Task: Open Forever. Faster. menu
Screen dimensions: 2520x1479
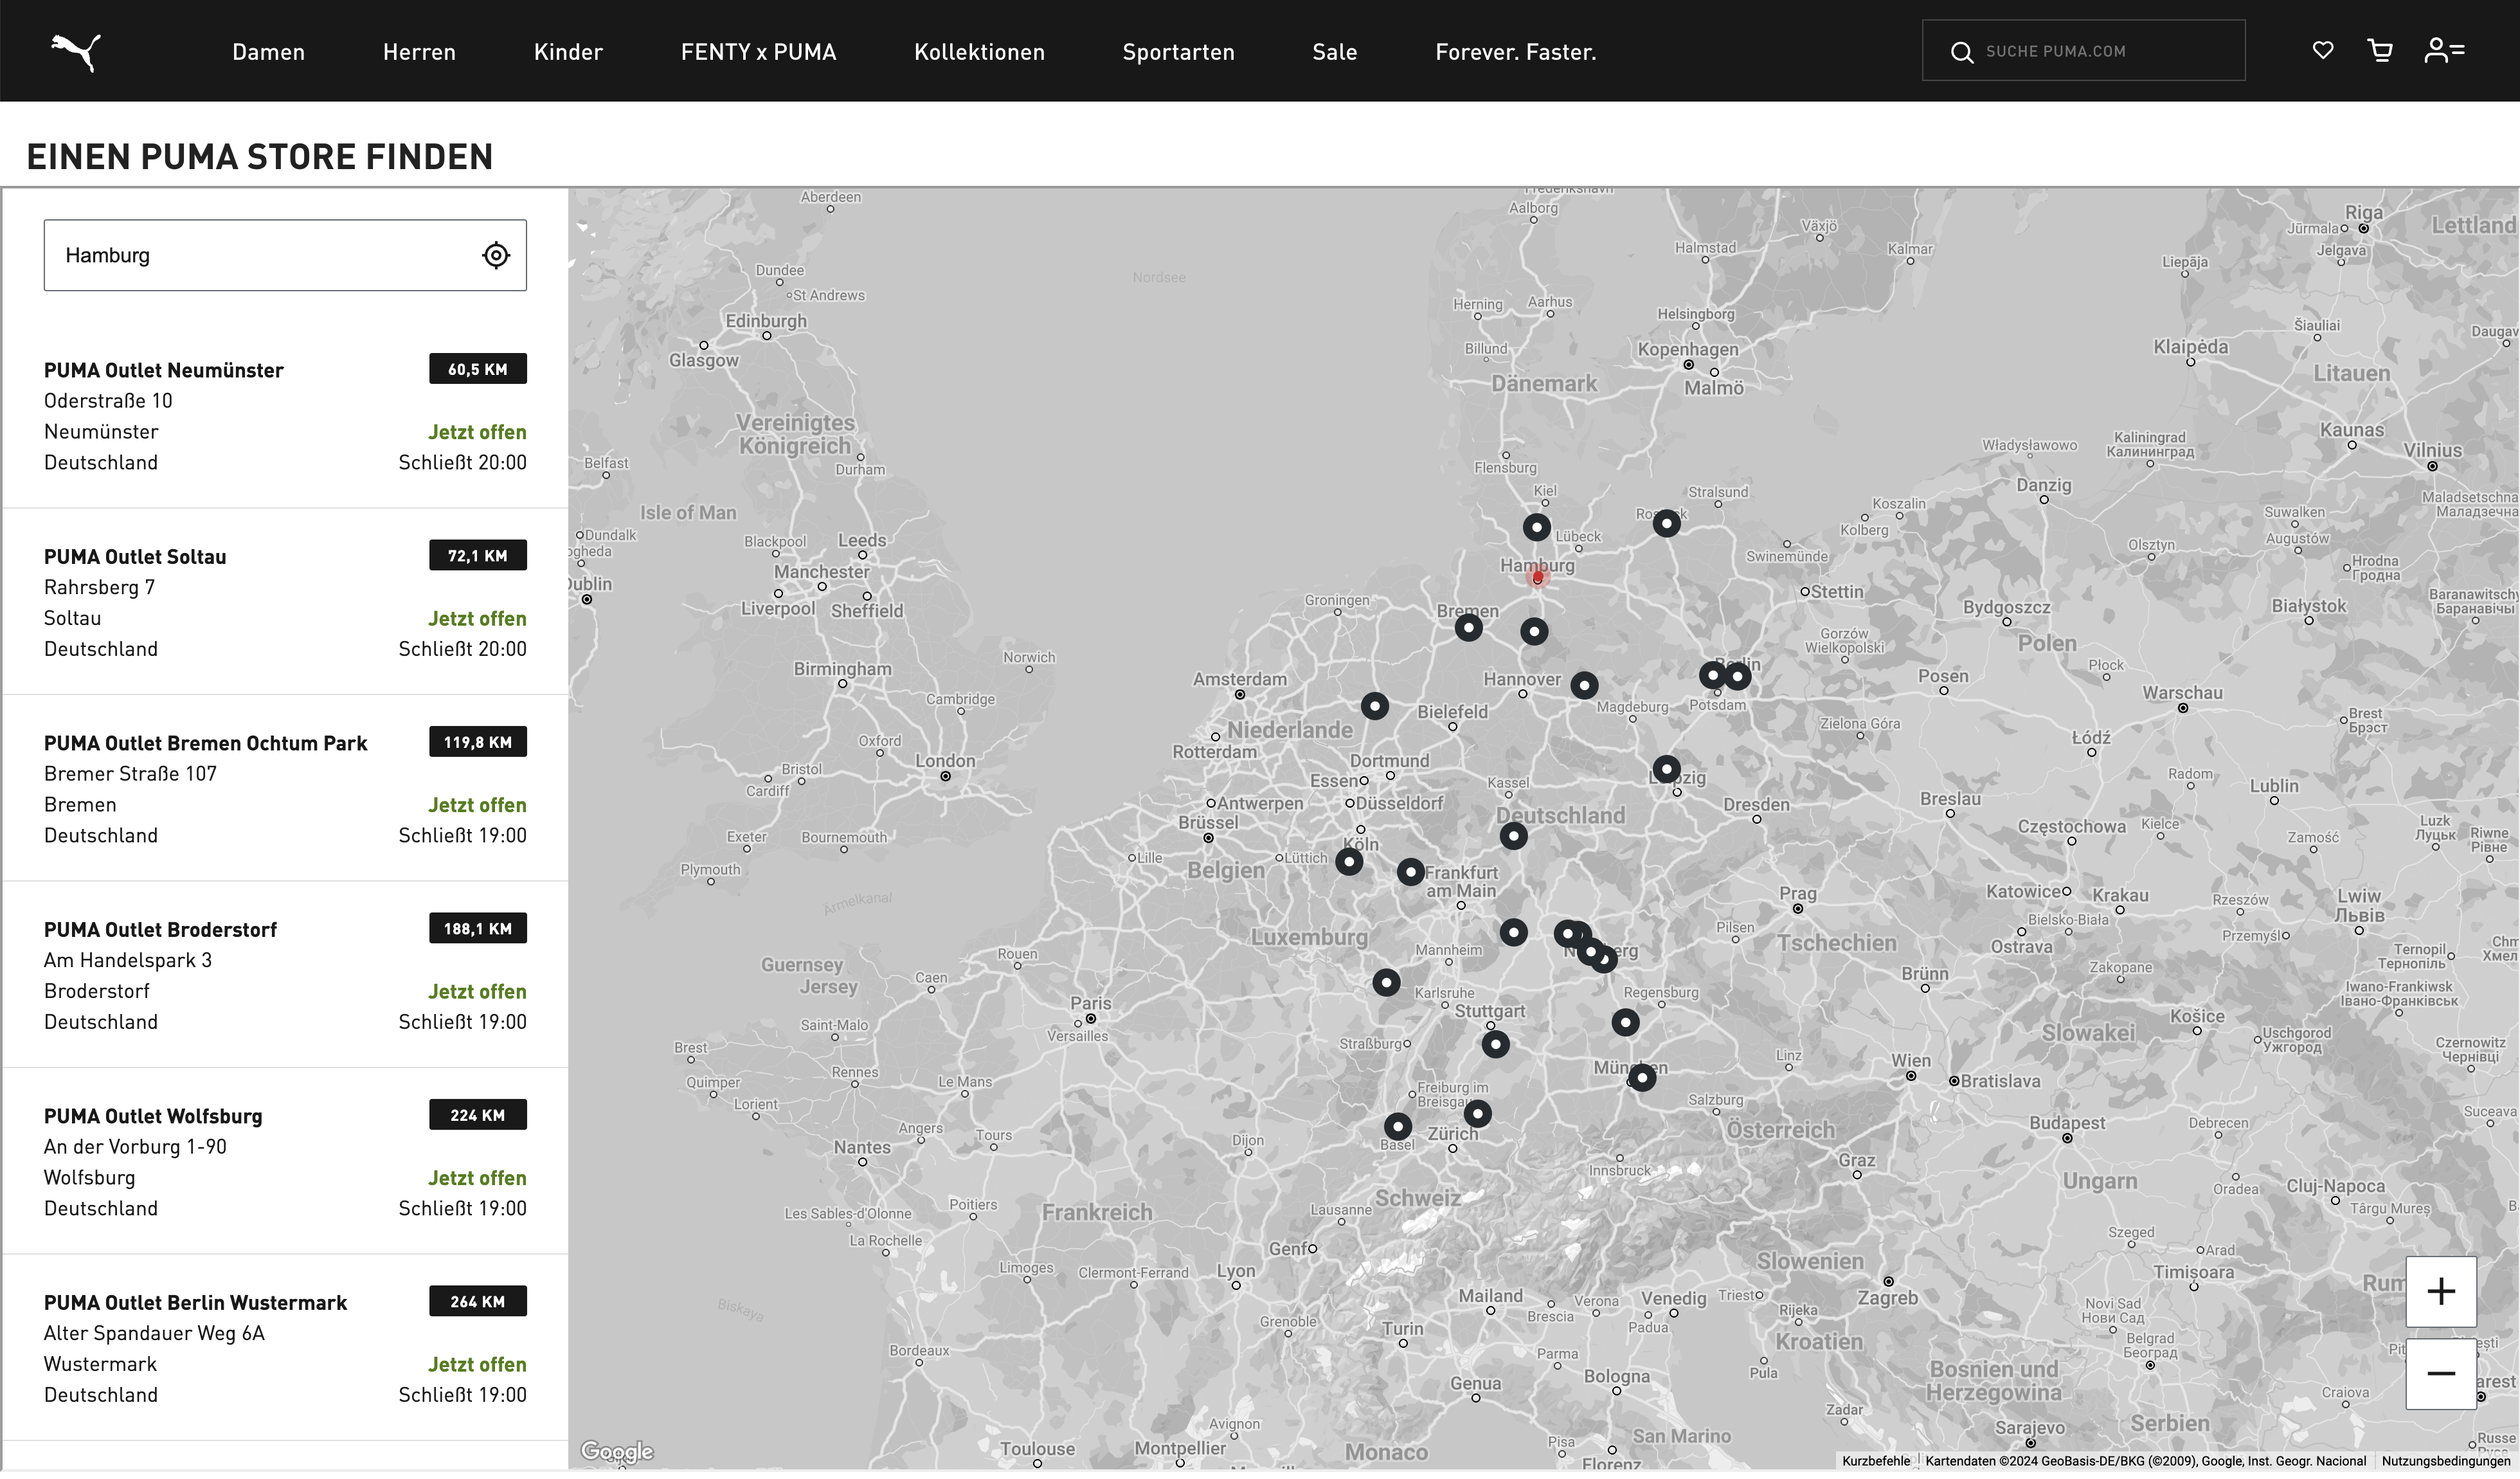Action: [x=1515, y=52]
